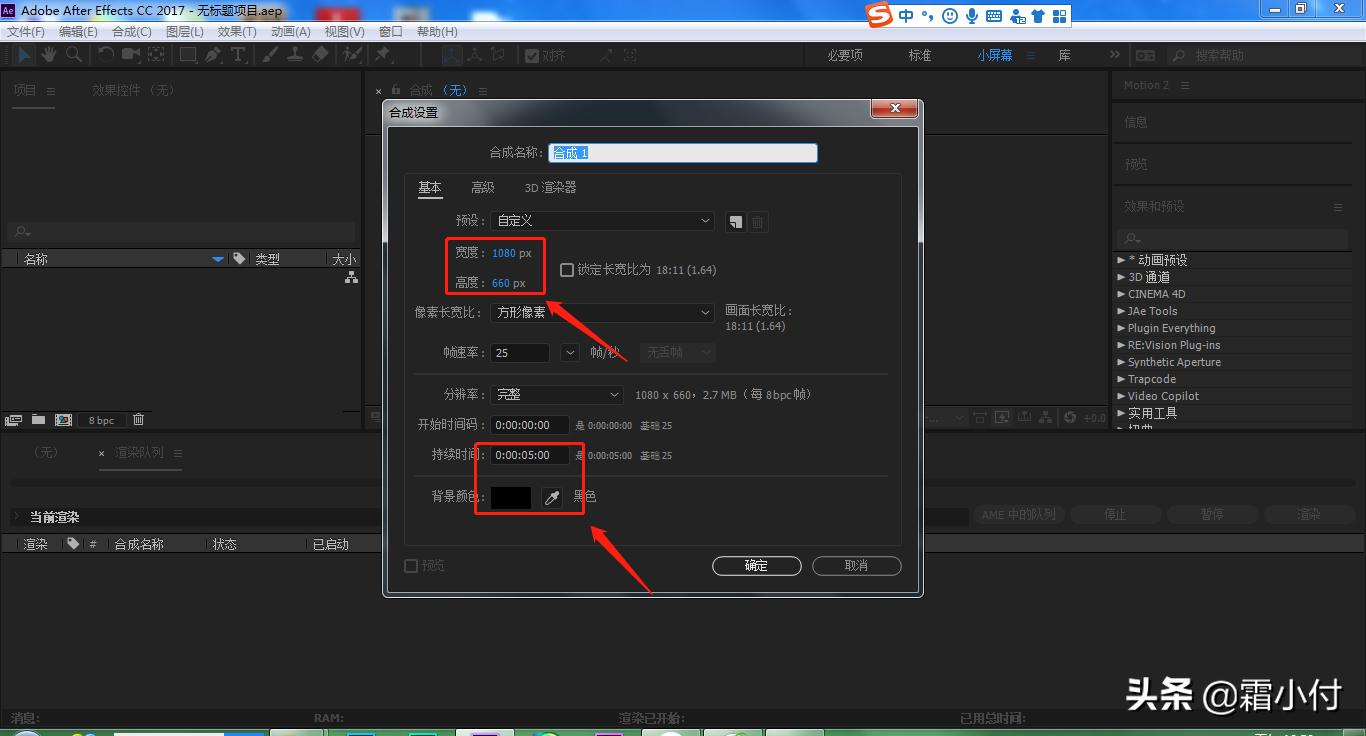
Task: Expand the 3D Channel effects category
Action: click(1121, 277)
